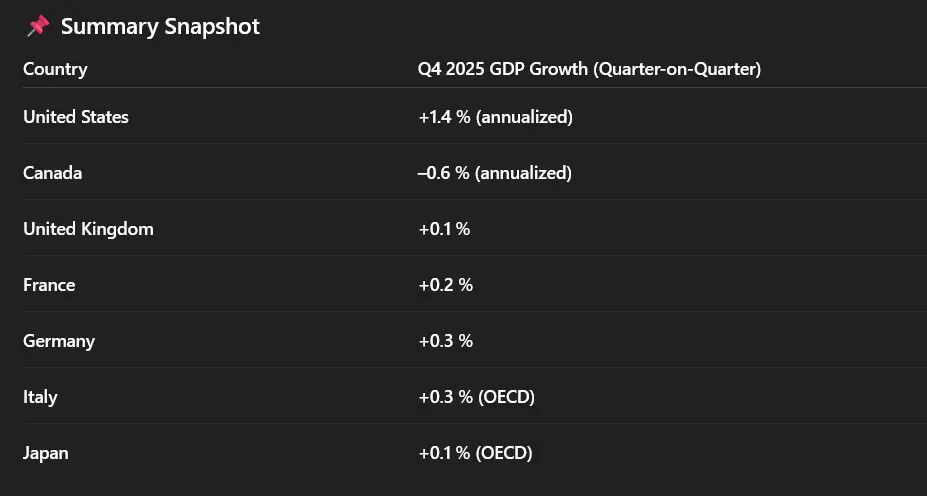This screenshot has width=927, height=496.
Task: Click the red pushpin icon
Action: pyautogui.click(x=37, y=26)
